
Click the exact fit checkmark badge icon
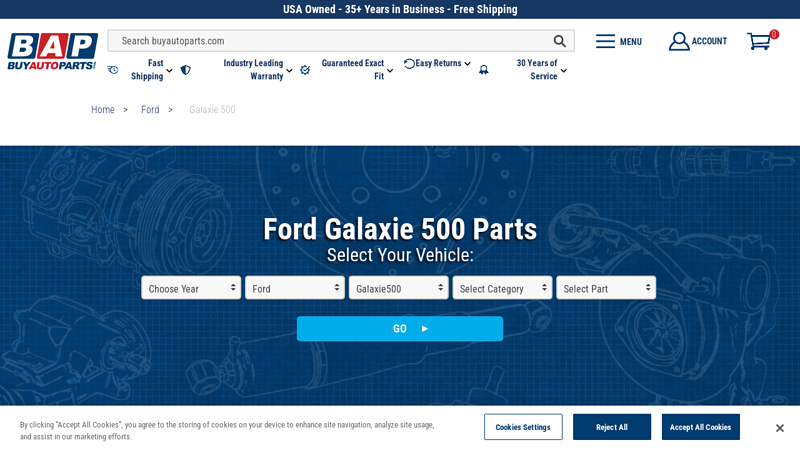click(x=305, y=70)
